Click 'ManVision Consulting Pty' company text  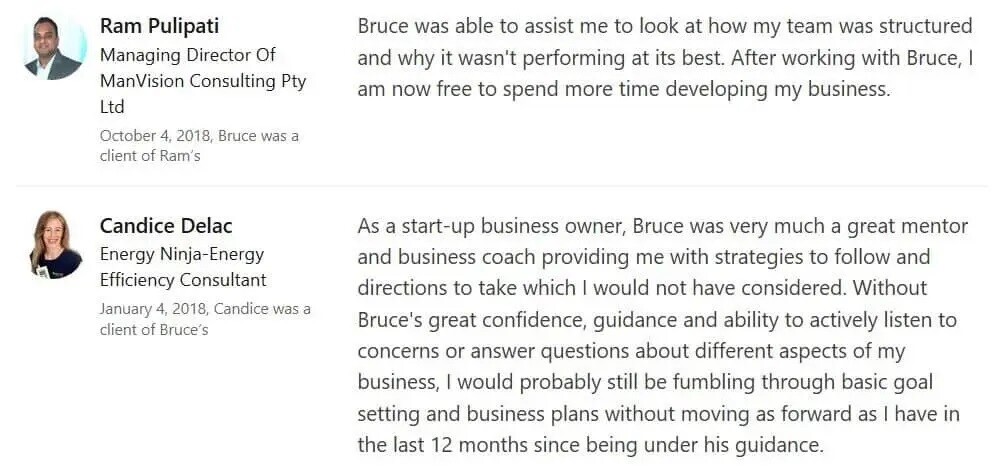pyautogui.click(x=203, y=81)
